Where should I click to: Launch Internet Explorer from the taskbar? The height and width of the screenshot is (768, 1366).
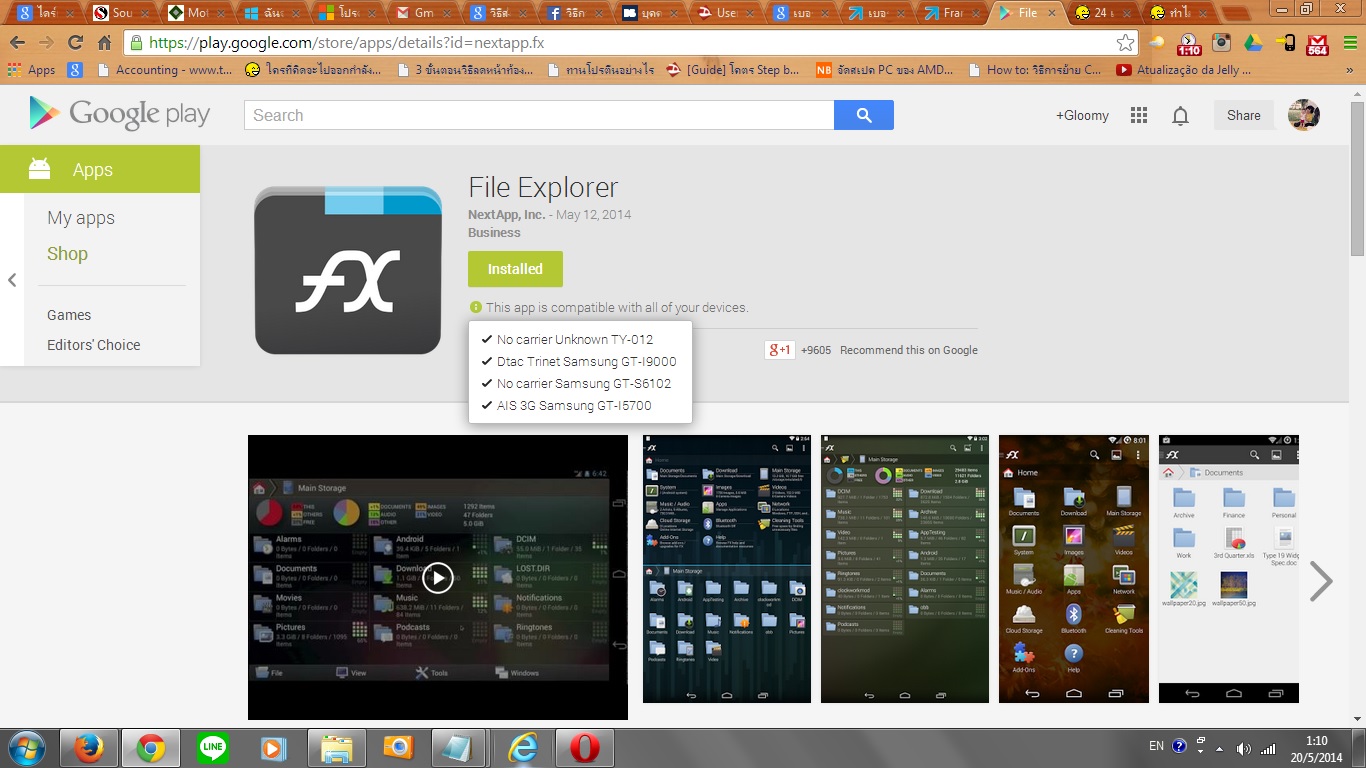(522, 748)
